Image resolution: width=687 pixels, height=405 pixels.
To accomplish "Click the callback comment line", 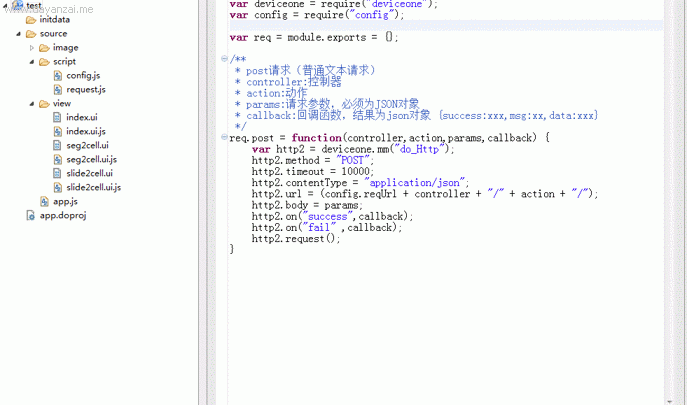I will [416, 116].
